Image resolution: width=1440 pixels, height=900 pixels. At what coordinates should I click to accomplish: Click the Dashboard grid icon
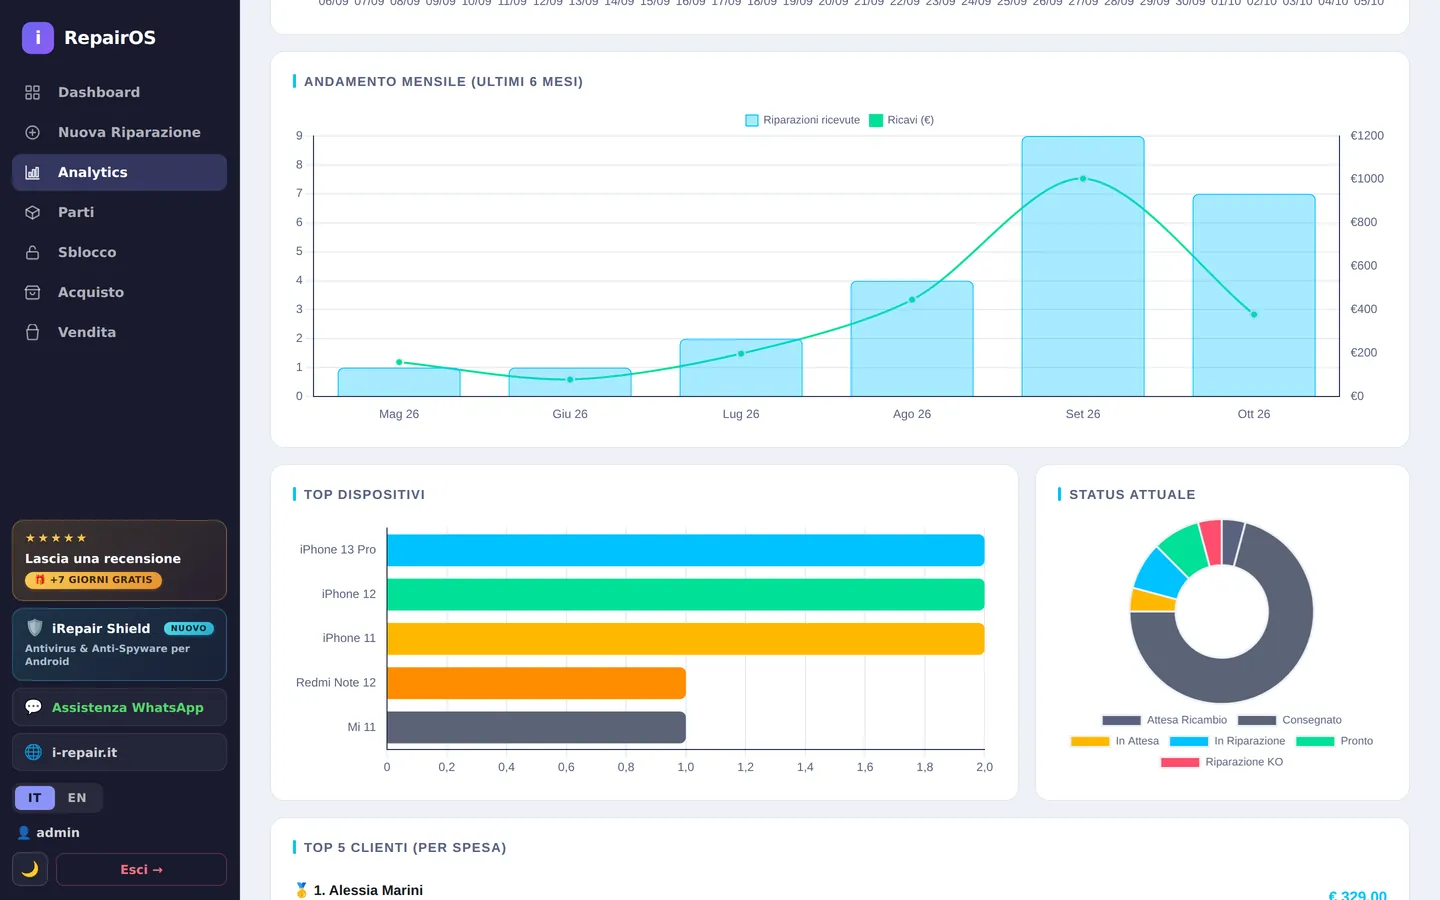tap(32, 92)
